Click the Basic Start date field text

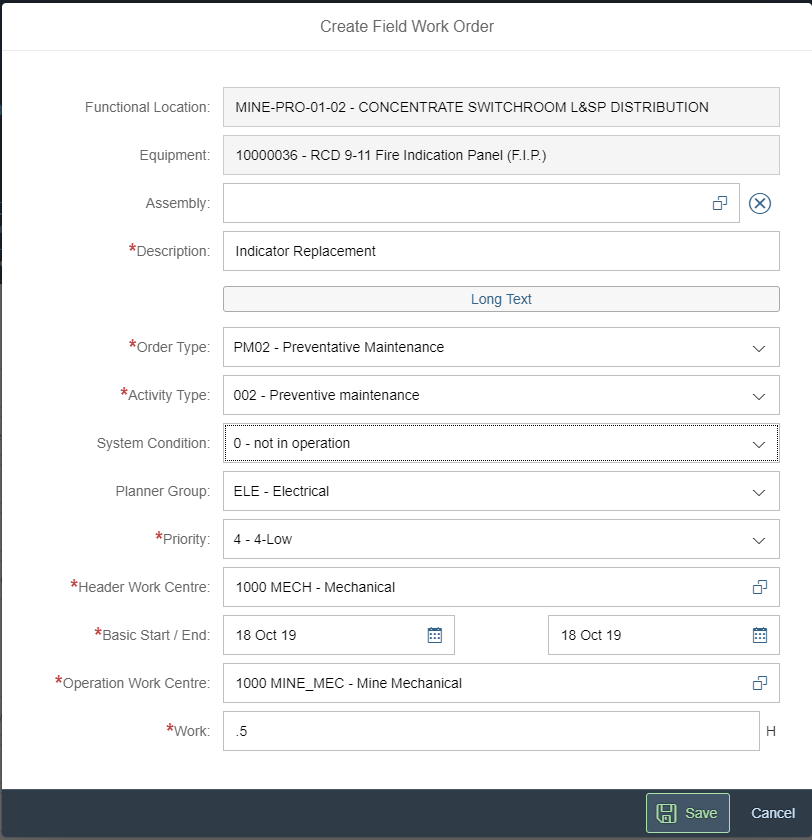tap(266, 635)
